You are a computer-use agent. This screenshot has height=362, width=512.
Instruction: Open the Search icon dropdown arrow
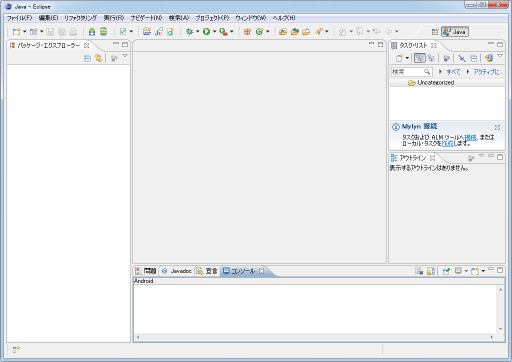[327, 32]
